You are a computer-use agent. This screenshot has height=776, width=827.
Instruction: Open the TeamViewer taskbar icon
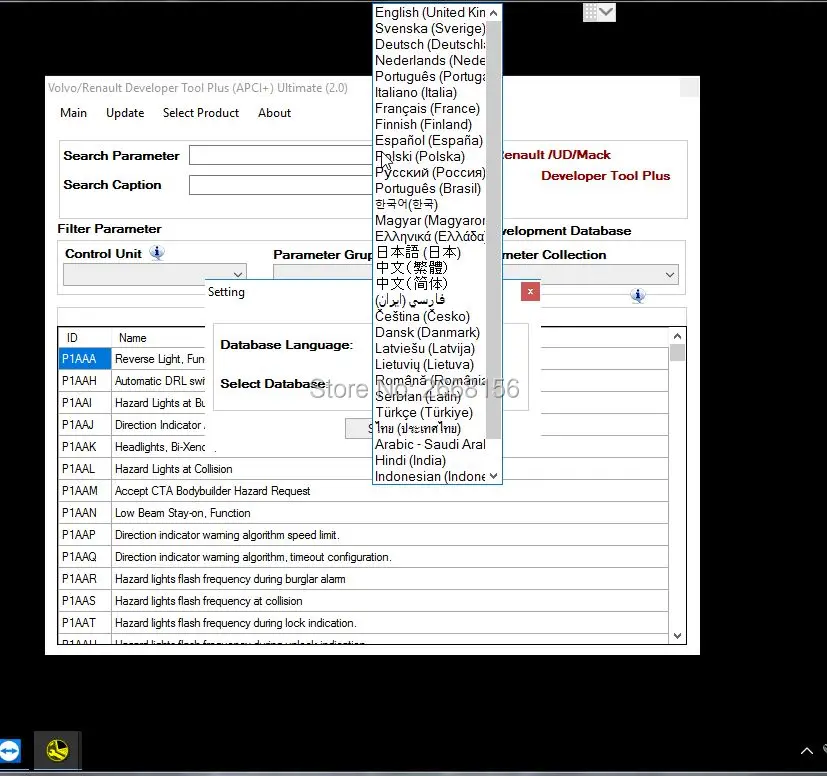coord(9,750)
